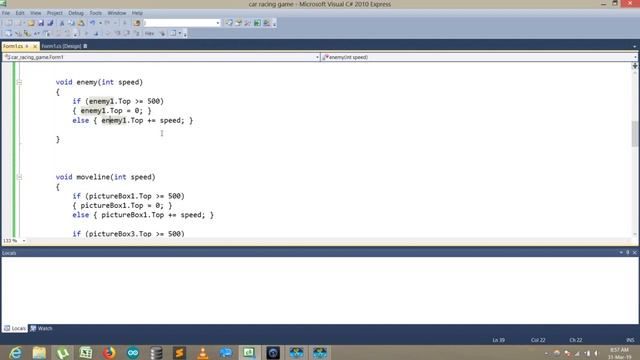640x360 pixels.
Task: Open Internet Explorer from the taskbar
Action: point(16,353)
